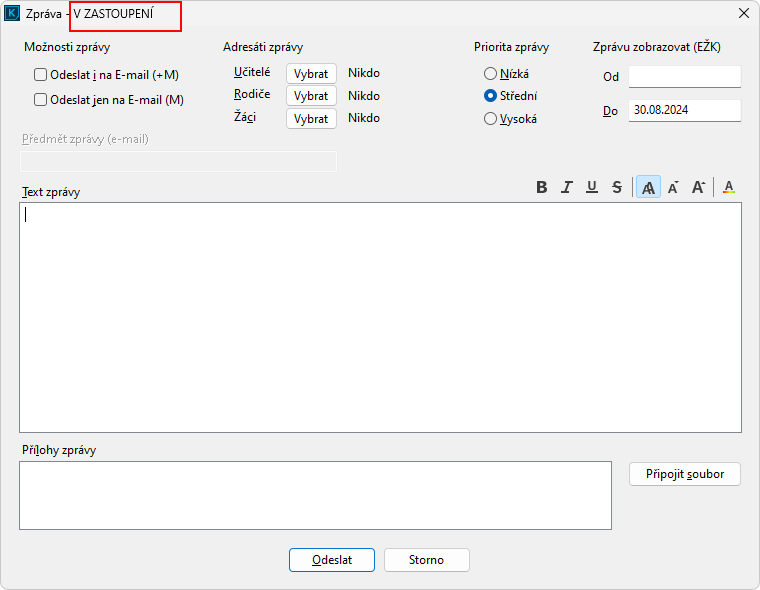Click the app icon in title bar
Screen dimensions: 760x590
[x=14, y=14]
